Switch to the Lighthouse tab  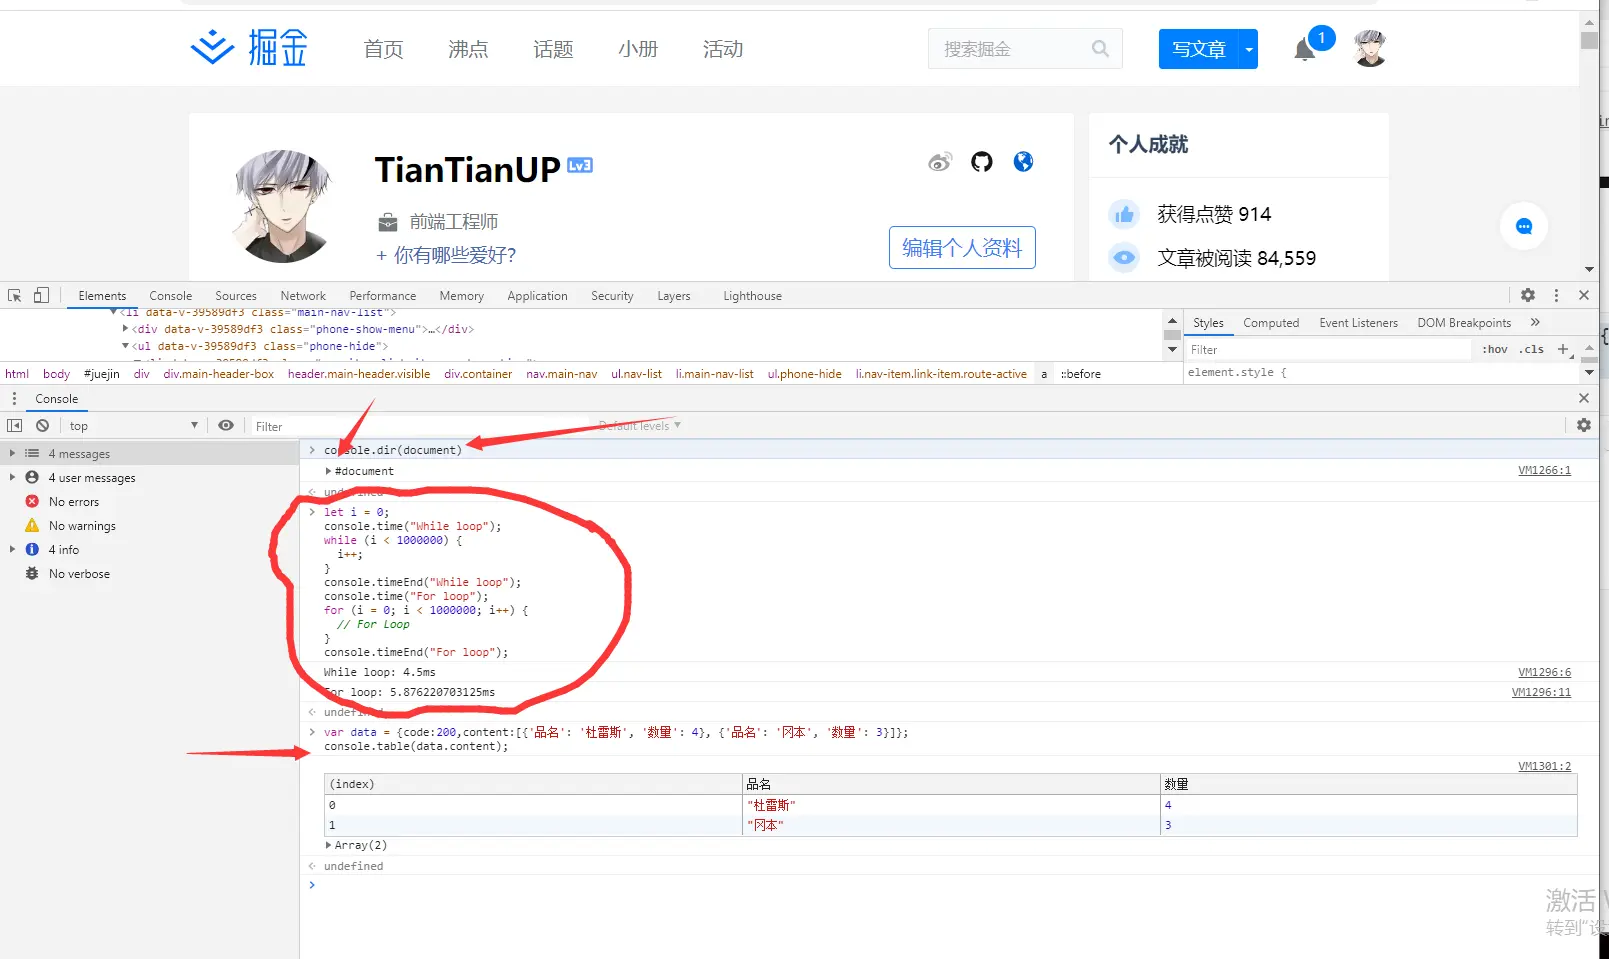tap(753, 296)
